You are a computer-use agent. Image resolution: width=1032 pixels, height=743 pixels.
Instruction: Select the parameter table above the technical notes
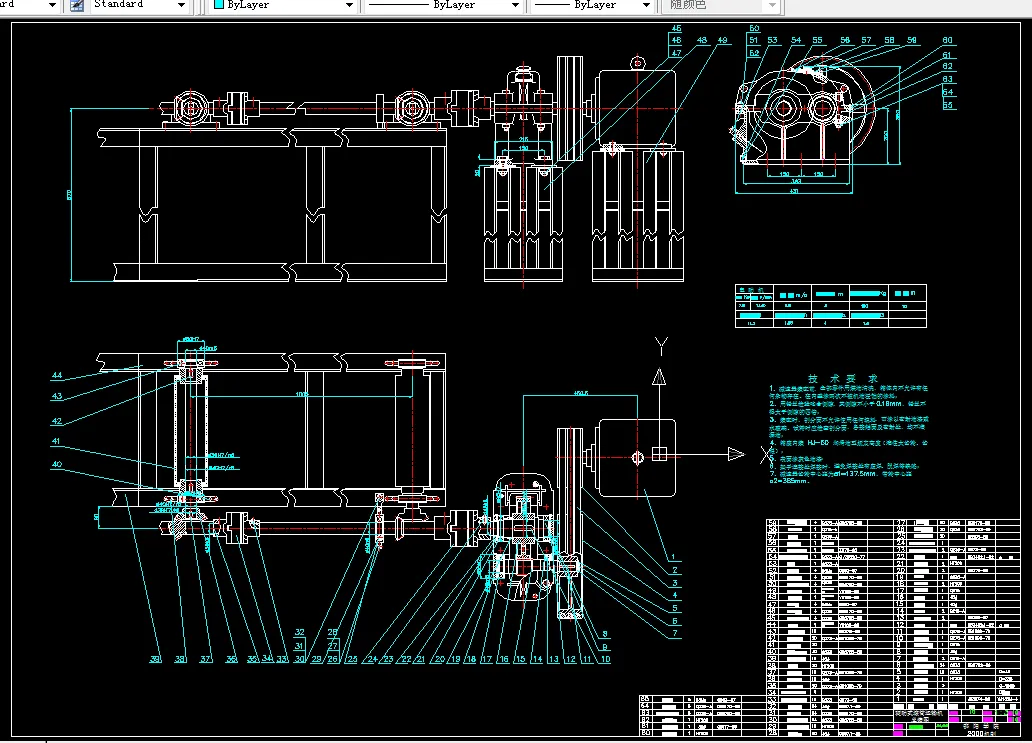point(832,306)
